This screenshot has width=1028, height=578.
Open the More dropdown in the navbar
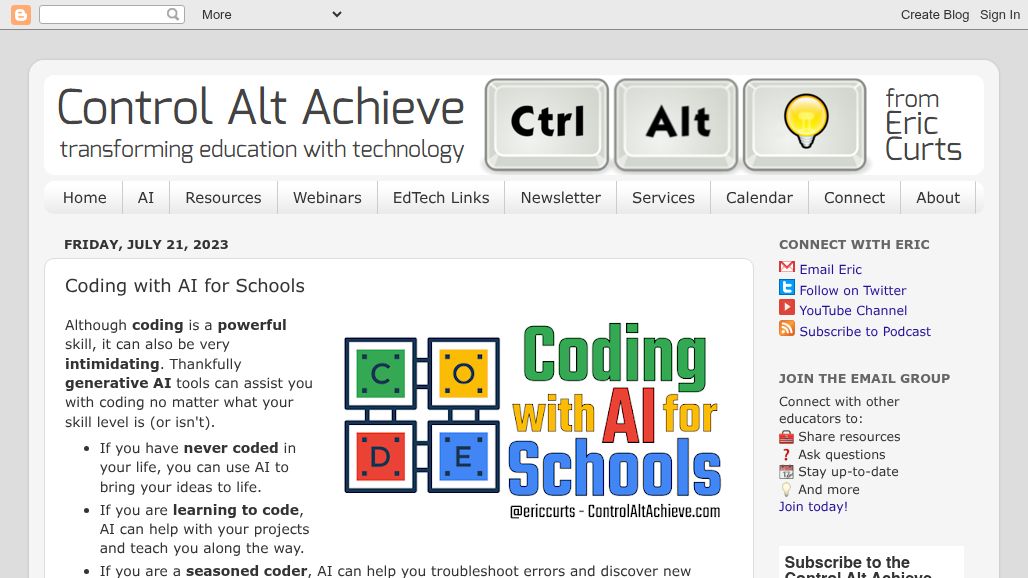click(216, 14)
